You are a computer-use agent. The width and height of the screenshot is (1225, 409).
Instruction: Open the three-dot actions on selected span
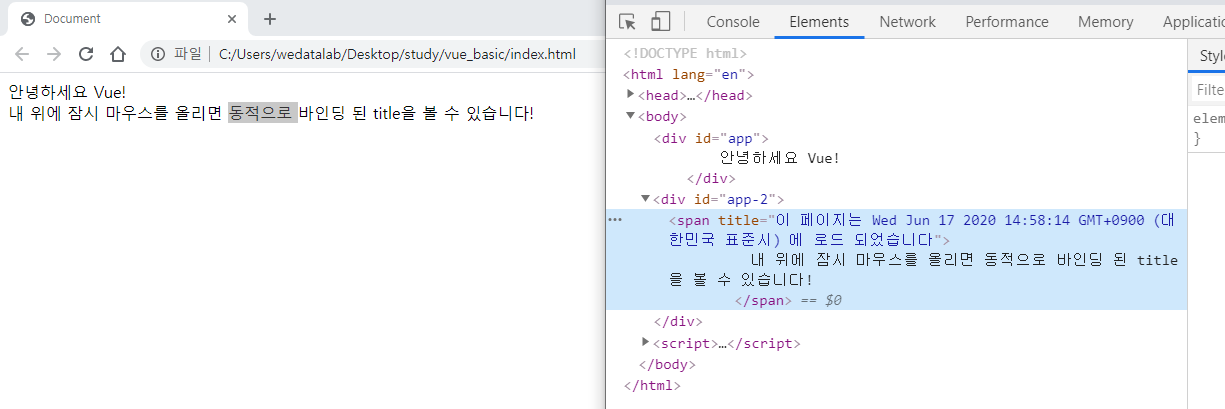click(615, 219)
